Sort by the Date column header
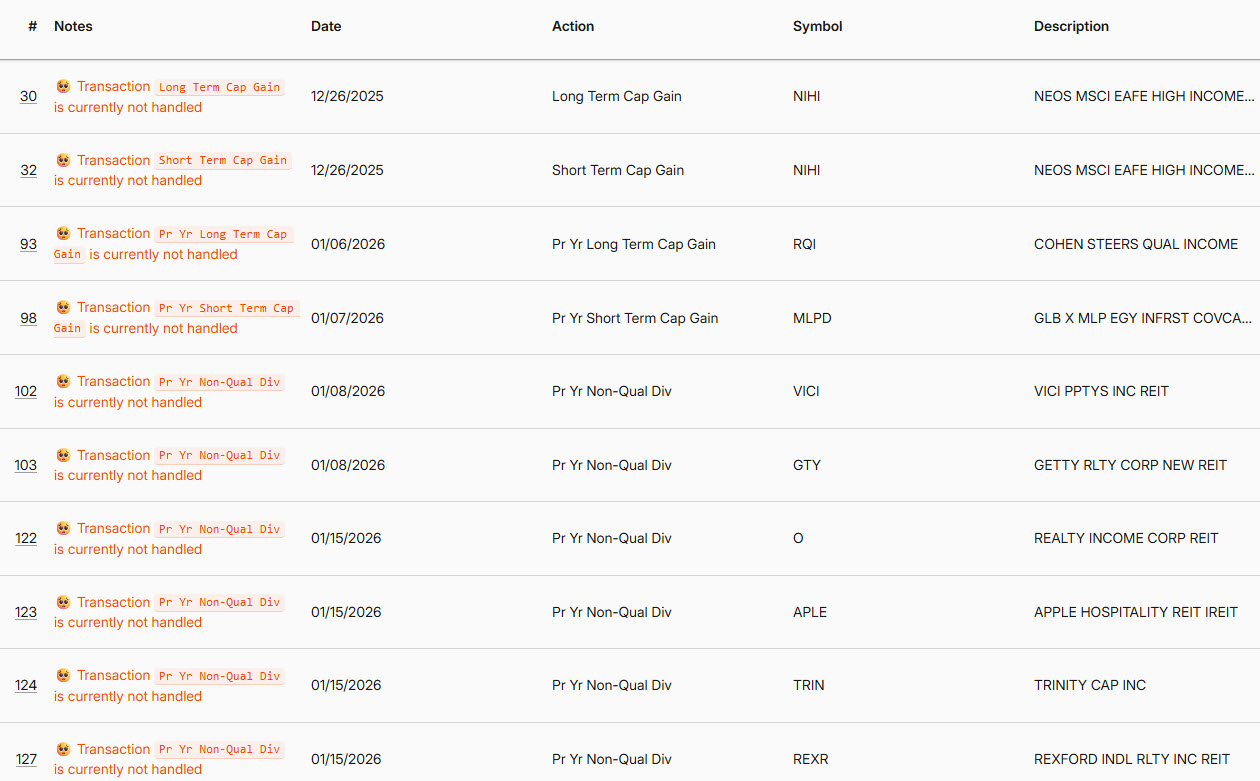This screenshot has height=781, width=1260. point(326,27)
